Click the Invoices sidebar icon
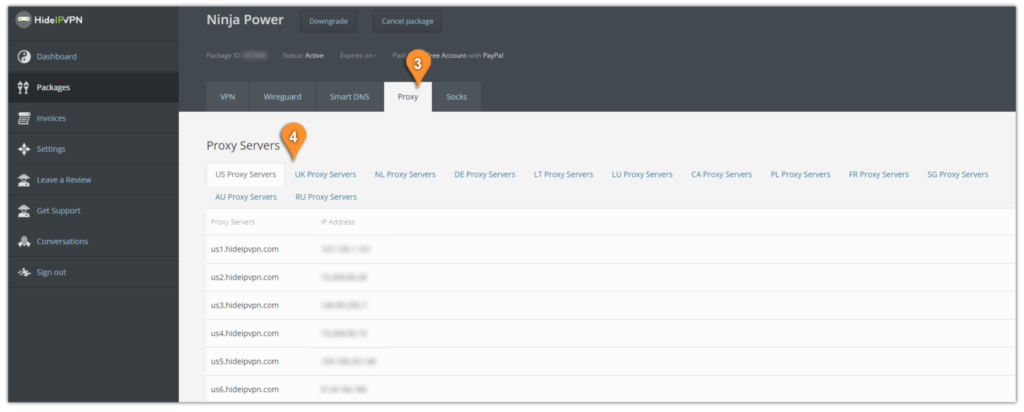The height and width of the screenshot is (412, 1024). pyautogui.click(x=24, y=118)
